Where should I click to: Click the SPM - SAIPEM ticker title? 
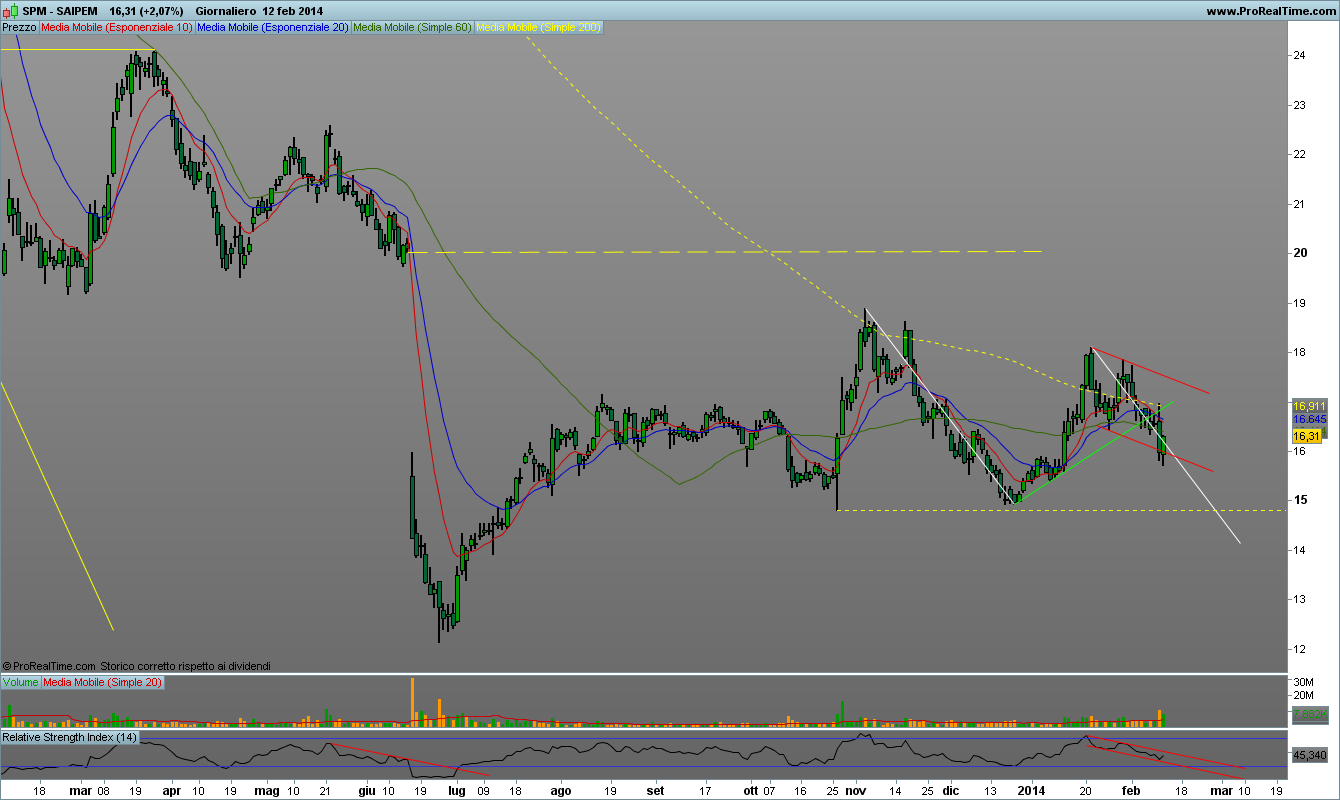(x=62, y=10)
